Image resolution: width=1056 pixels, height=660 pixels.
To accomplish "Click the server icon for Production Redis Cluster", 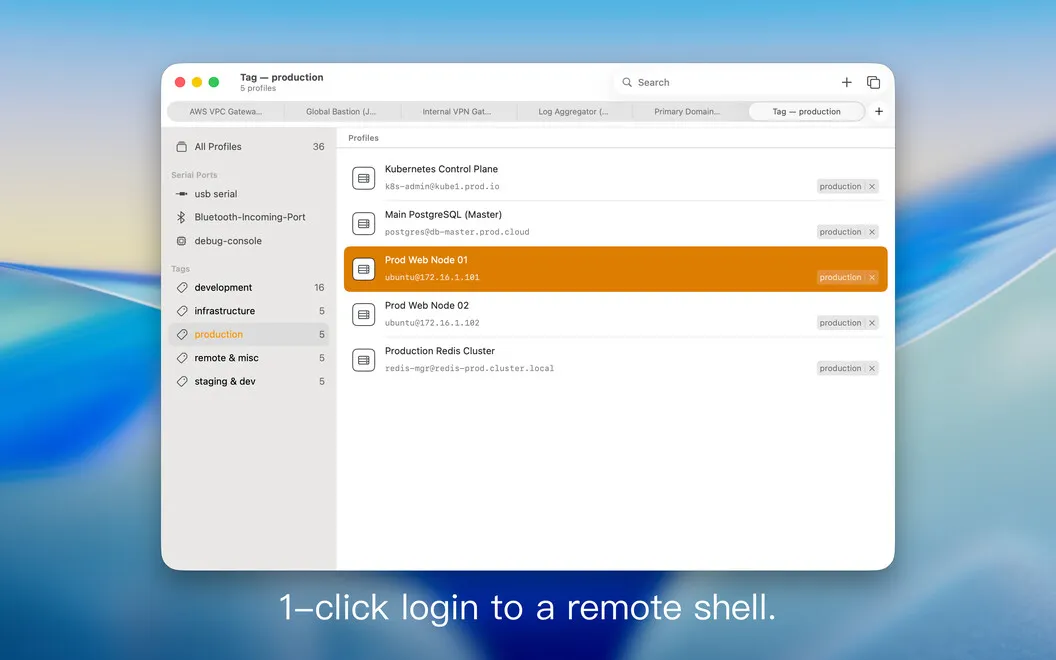I will [x=364, y=360].
